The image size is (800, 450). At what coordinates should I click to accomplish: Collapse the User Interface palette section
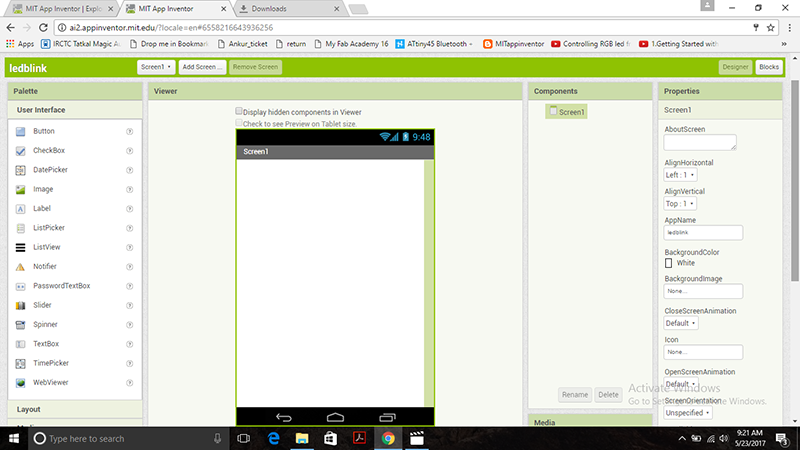[75, 110]
